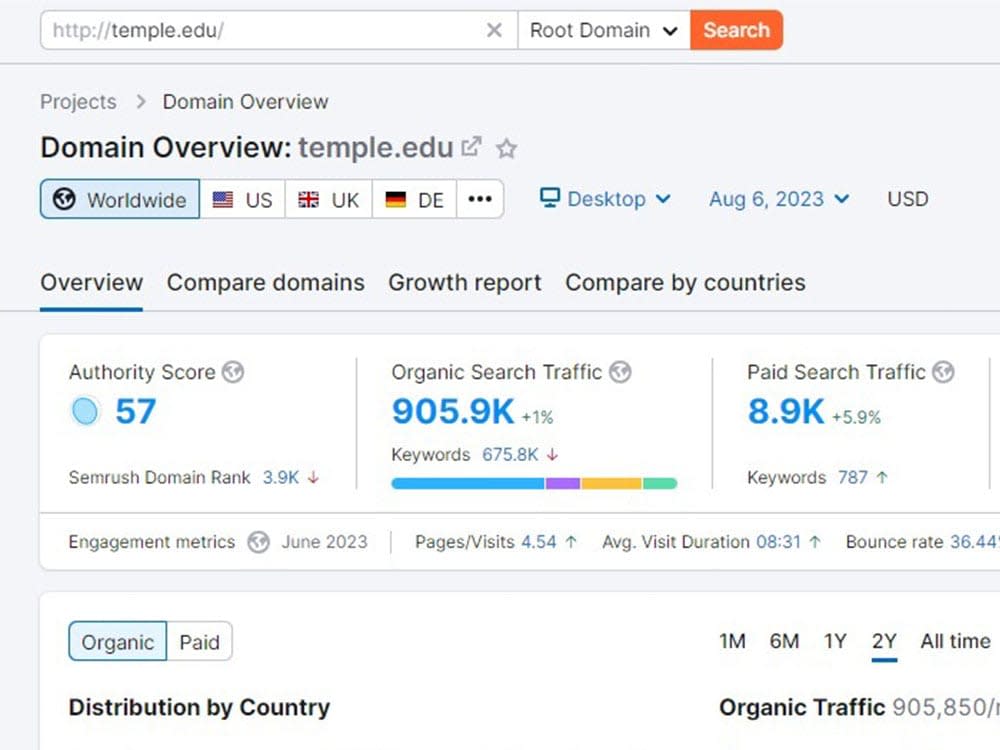
Task: Switch to the Compare domains tab
Action: pyautogui.click(x=265, y=283)
